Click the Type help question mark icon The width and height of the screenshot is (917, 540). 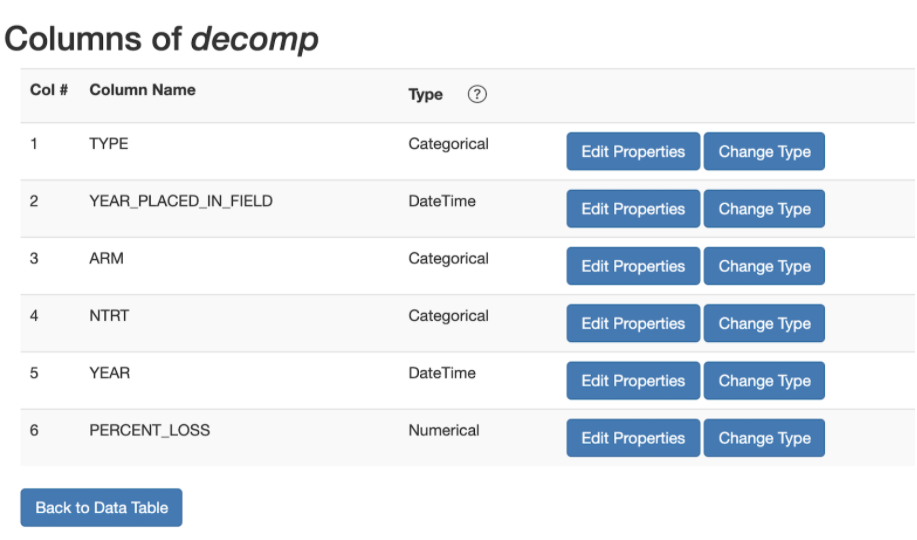477,94
